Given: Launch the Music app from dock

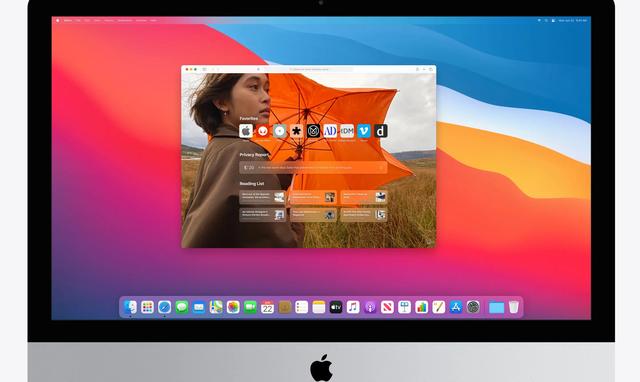Looking at the screenshot, I should pyautogui.click(x=353, y=306).
